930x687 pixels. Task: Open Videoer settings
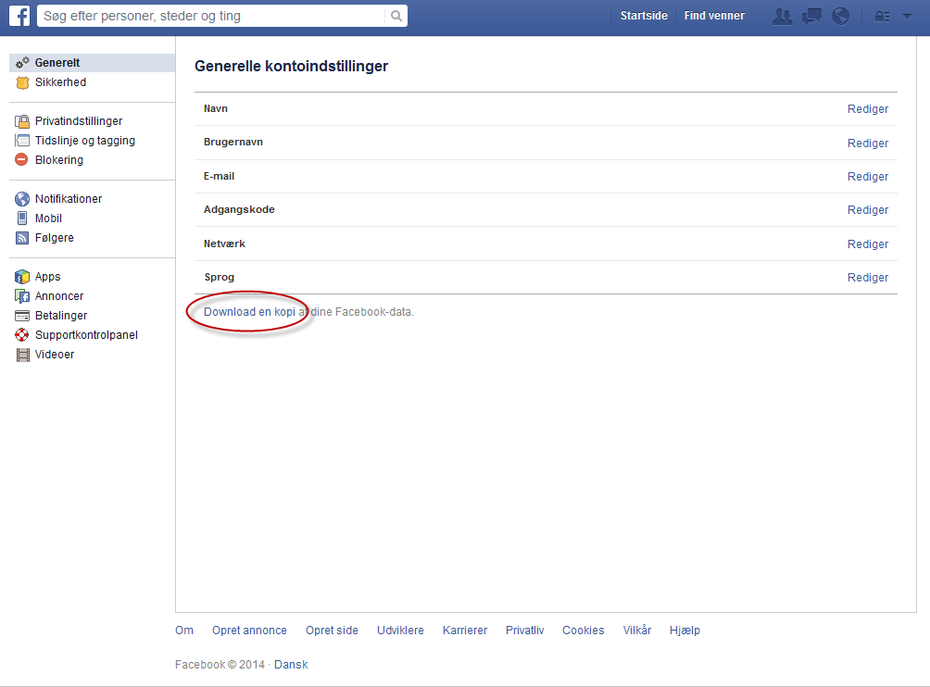(x=54, y=354)
